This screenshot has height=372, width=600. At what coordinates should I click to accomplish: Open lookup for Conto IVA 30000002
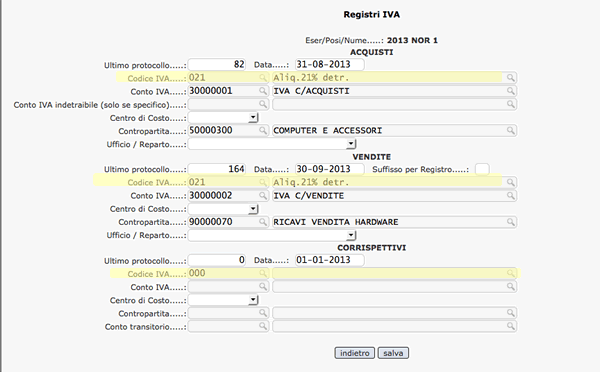[263, 196]
